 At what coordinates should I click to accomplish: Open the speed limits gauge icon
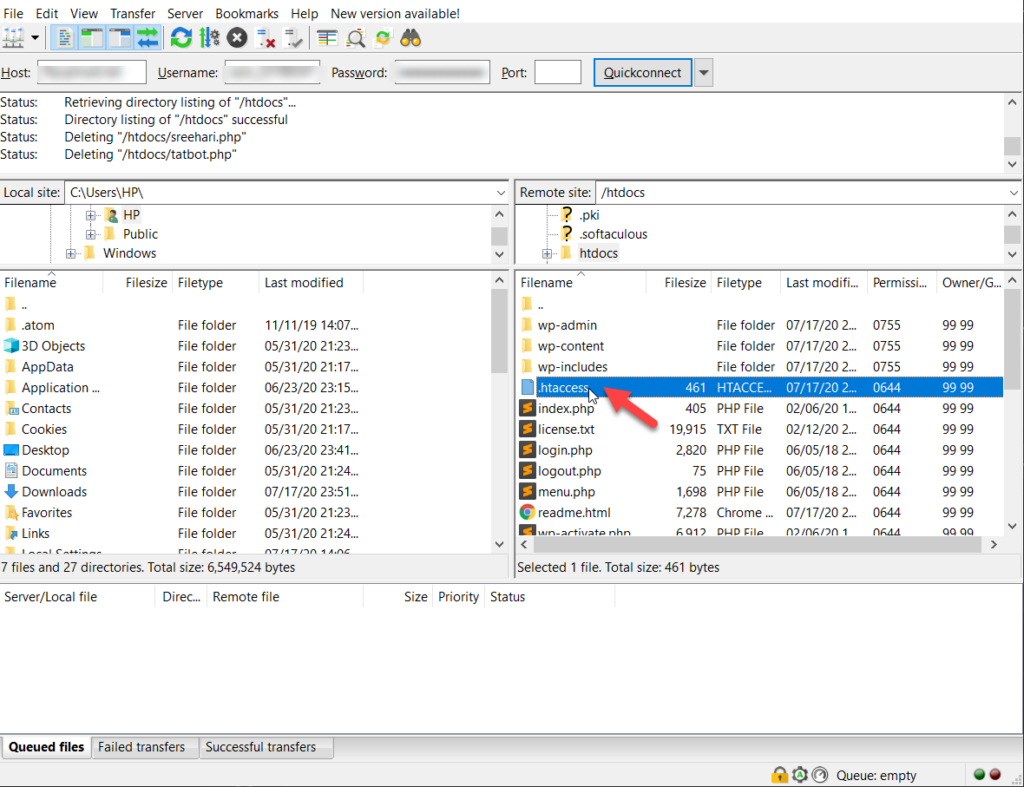tap(820, 775)
